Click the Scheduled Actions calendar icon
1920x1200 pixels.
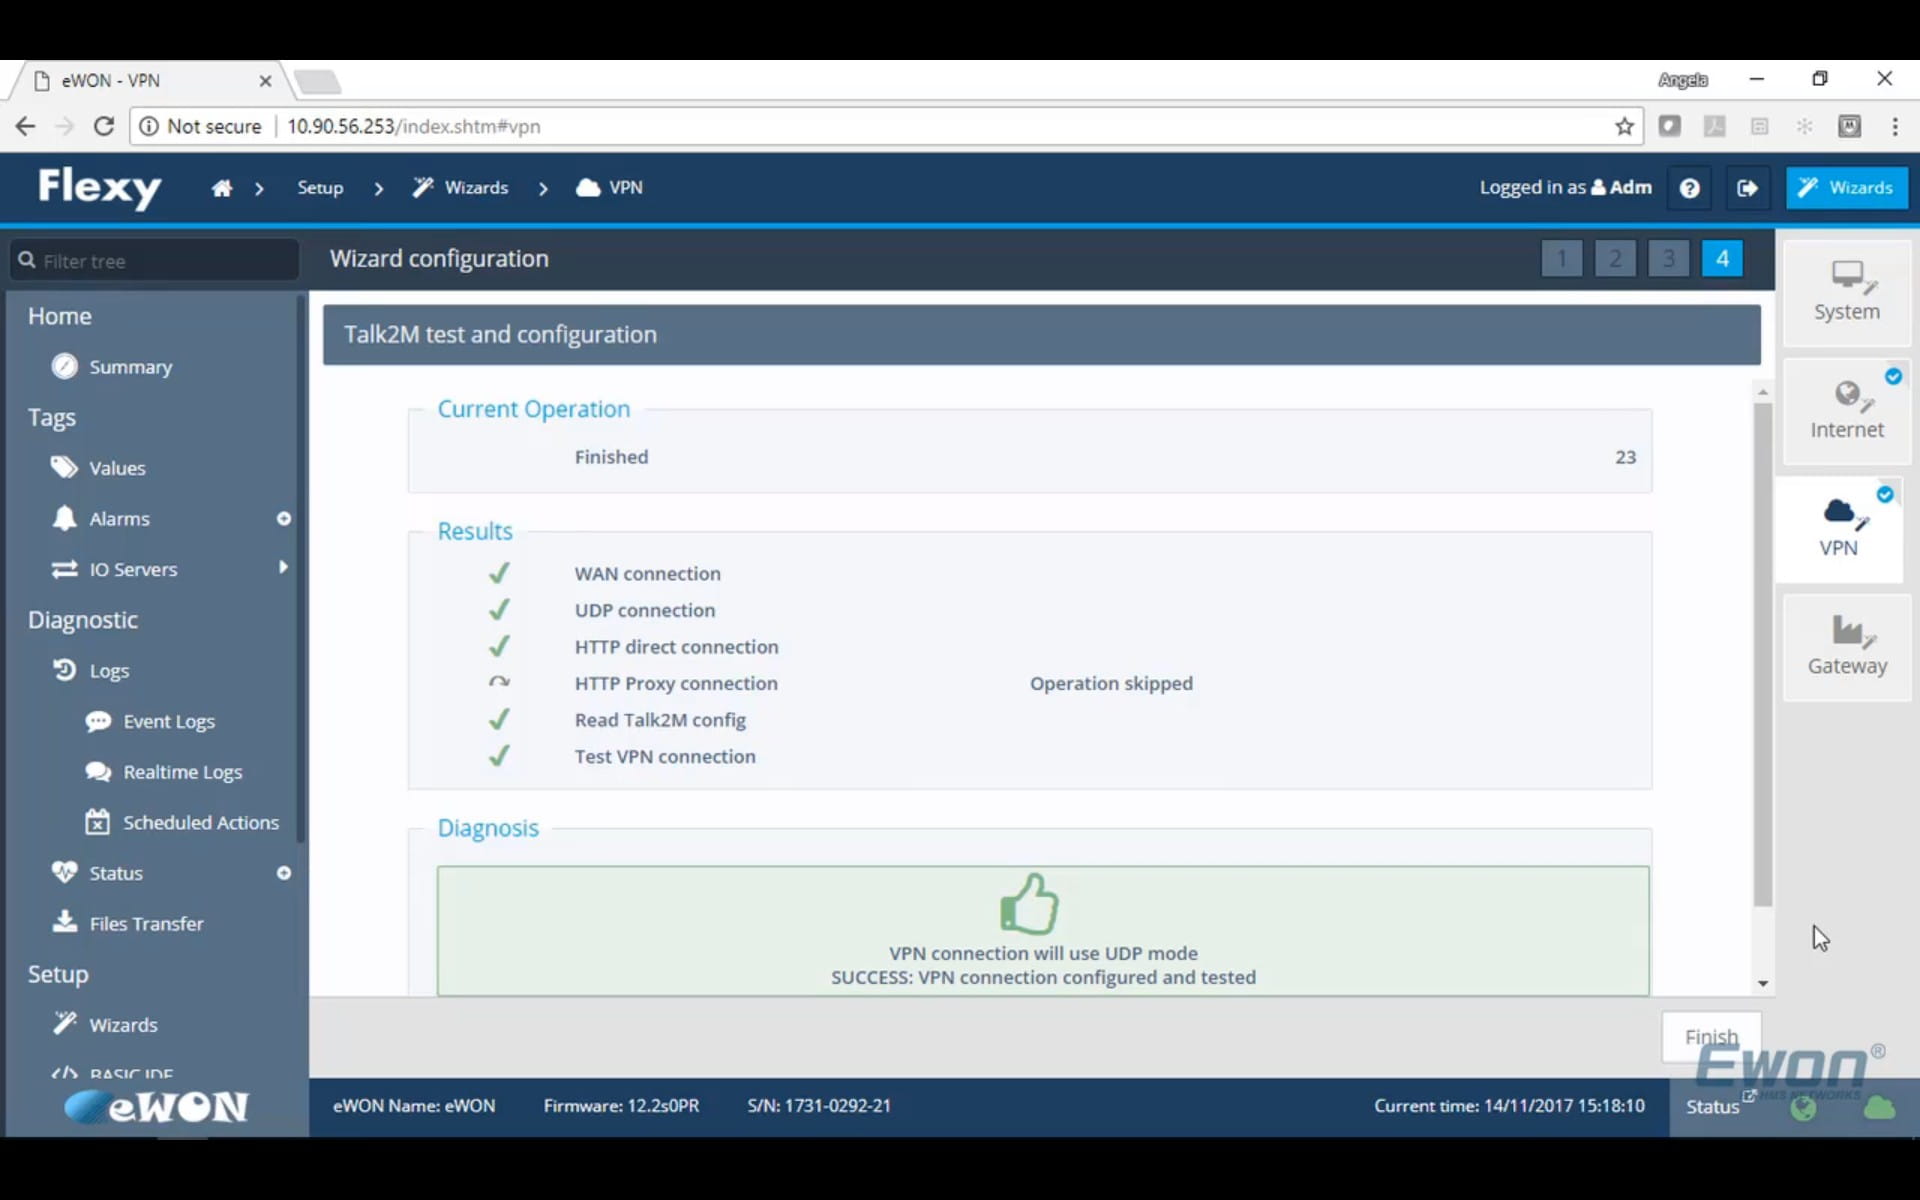pos(97,821)
